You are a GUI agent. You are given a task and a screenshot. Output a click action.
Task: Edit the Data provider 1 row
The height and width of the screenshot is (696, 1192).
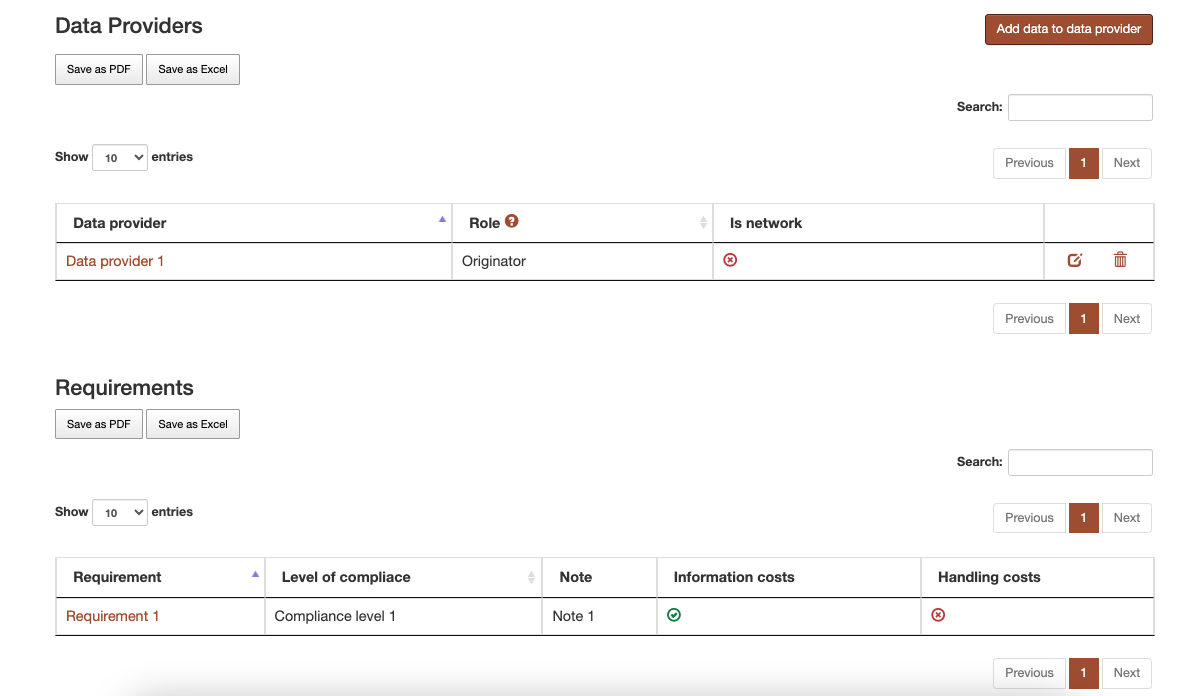click(x=1074, y=260)
